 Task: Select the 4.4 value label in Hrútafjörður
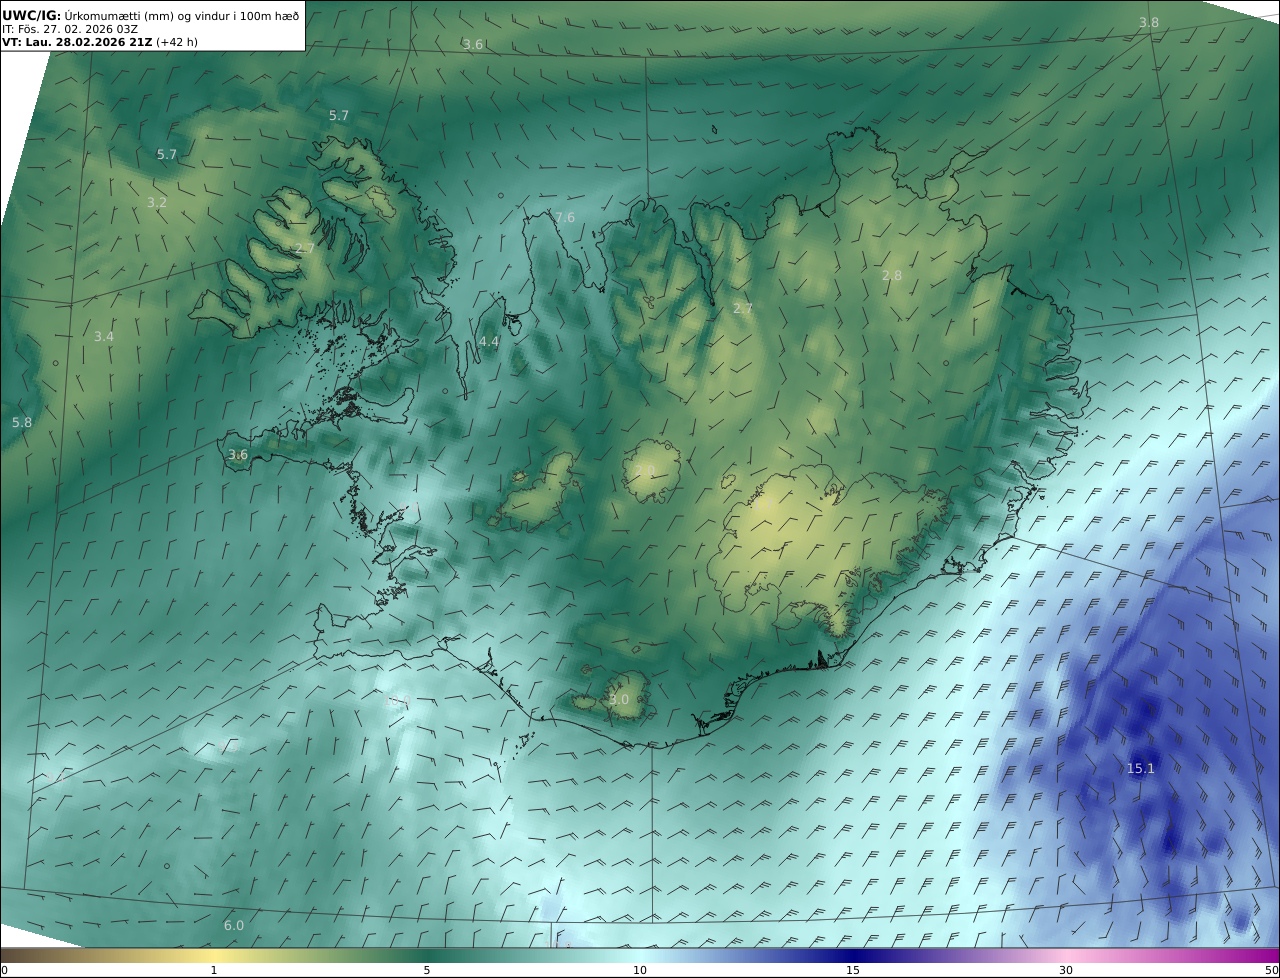489,341
